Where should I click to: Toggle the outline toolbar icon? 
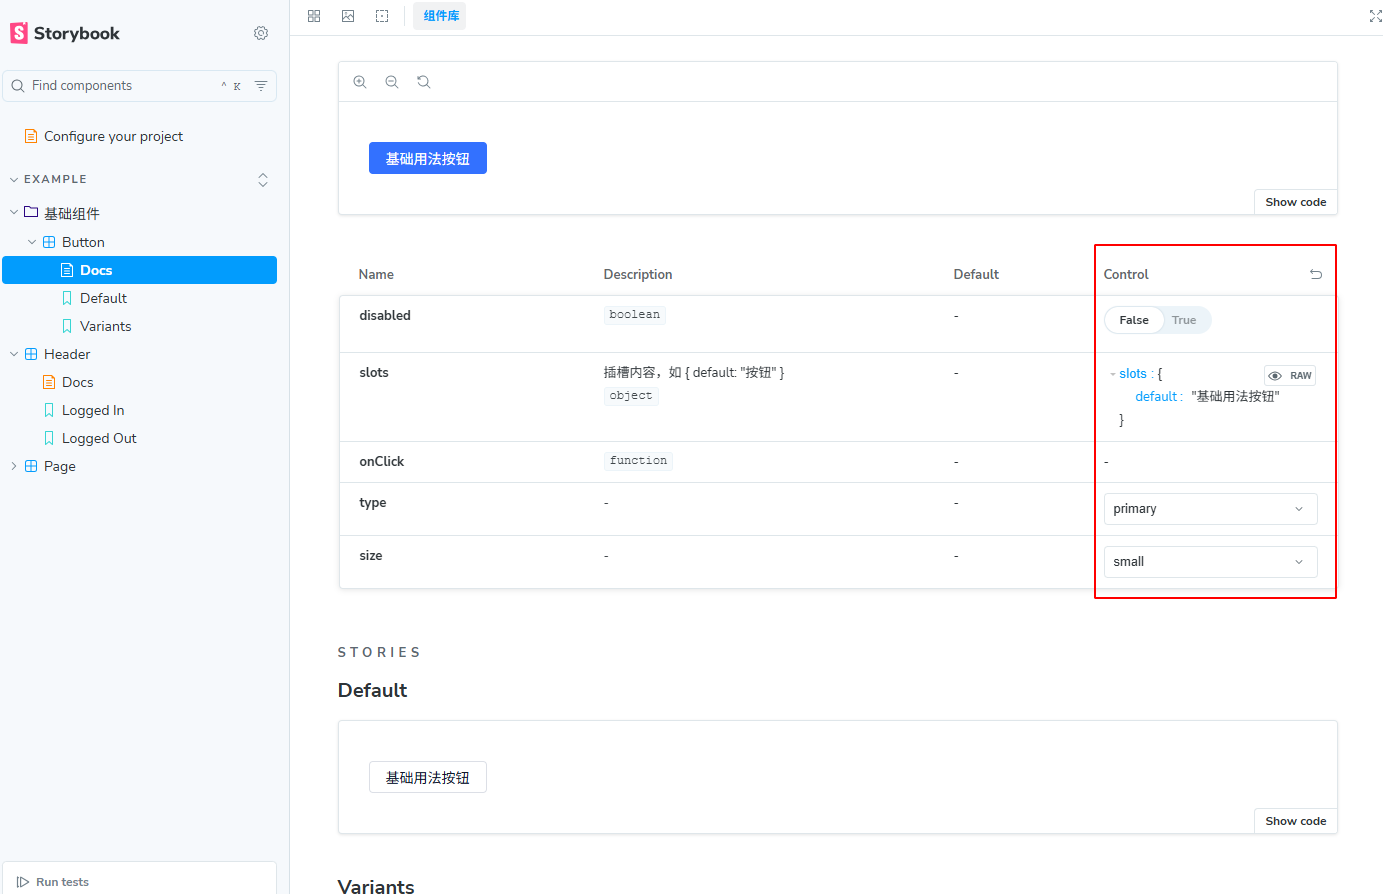[x=382, y=16]
